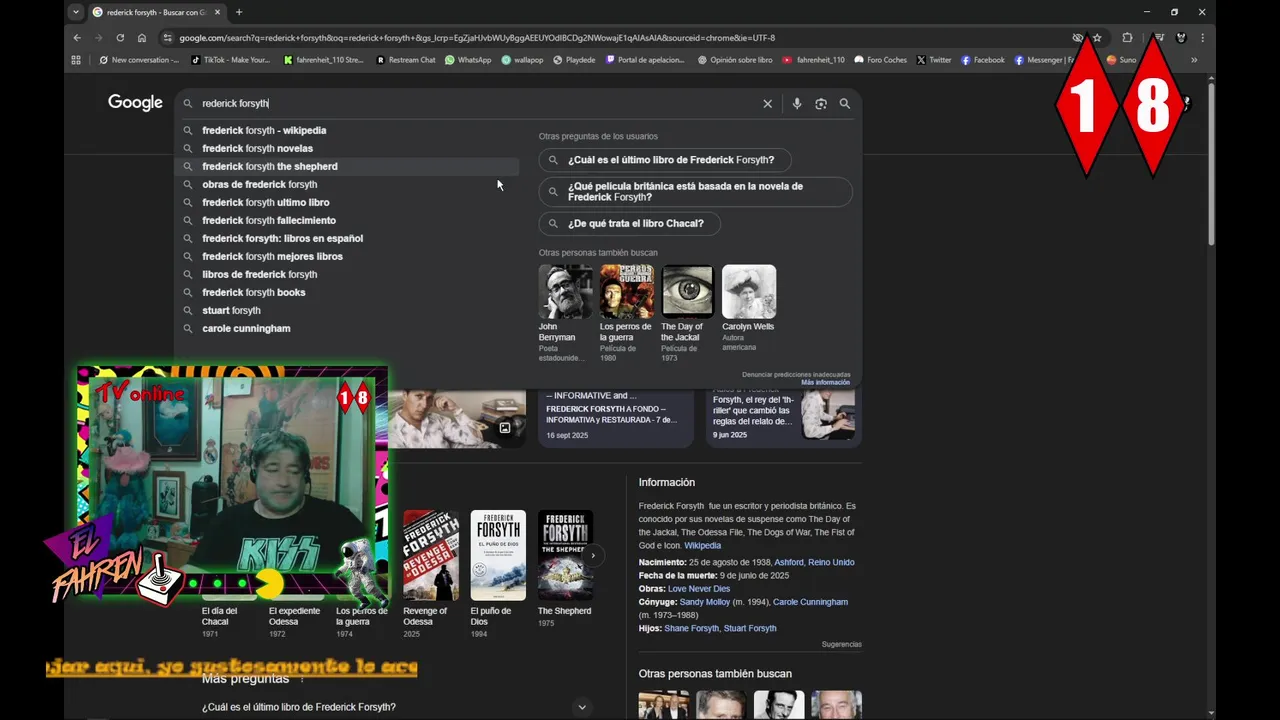Select suggestion 'frederick forsyth mejores libros'
Image resolution: width=1280 pixels, height=720 pixels.
(x=346, y=256)
